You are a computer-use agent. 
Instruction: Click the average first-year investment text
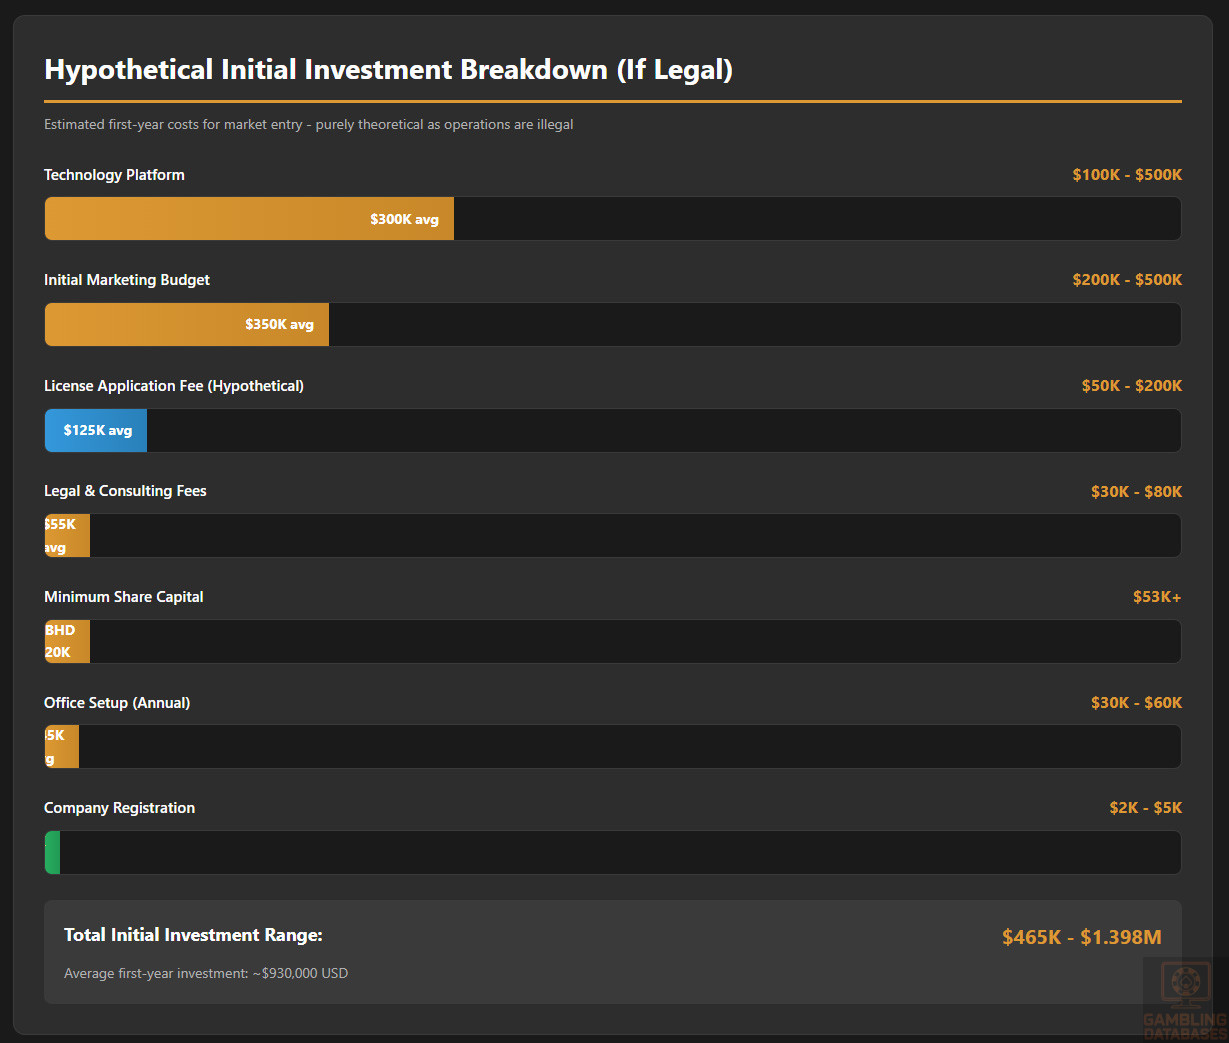[206, 974]
